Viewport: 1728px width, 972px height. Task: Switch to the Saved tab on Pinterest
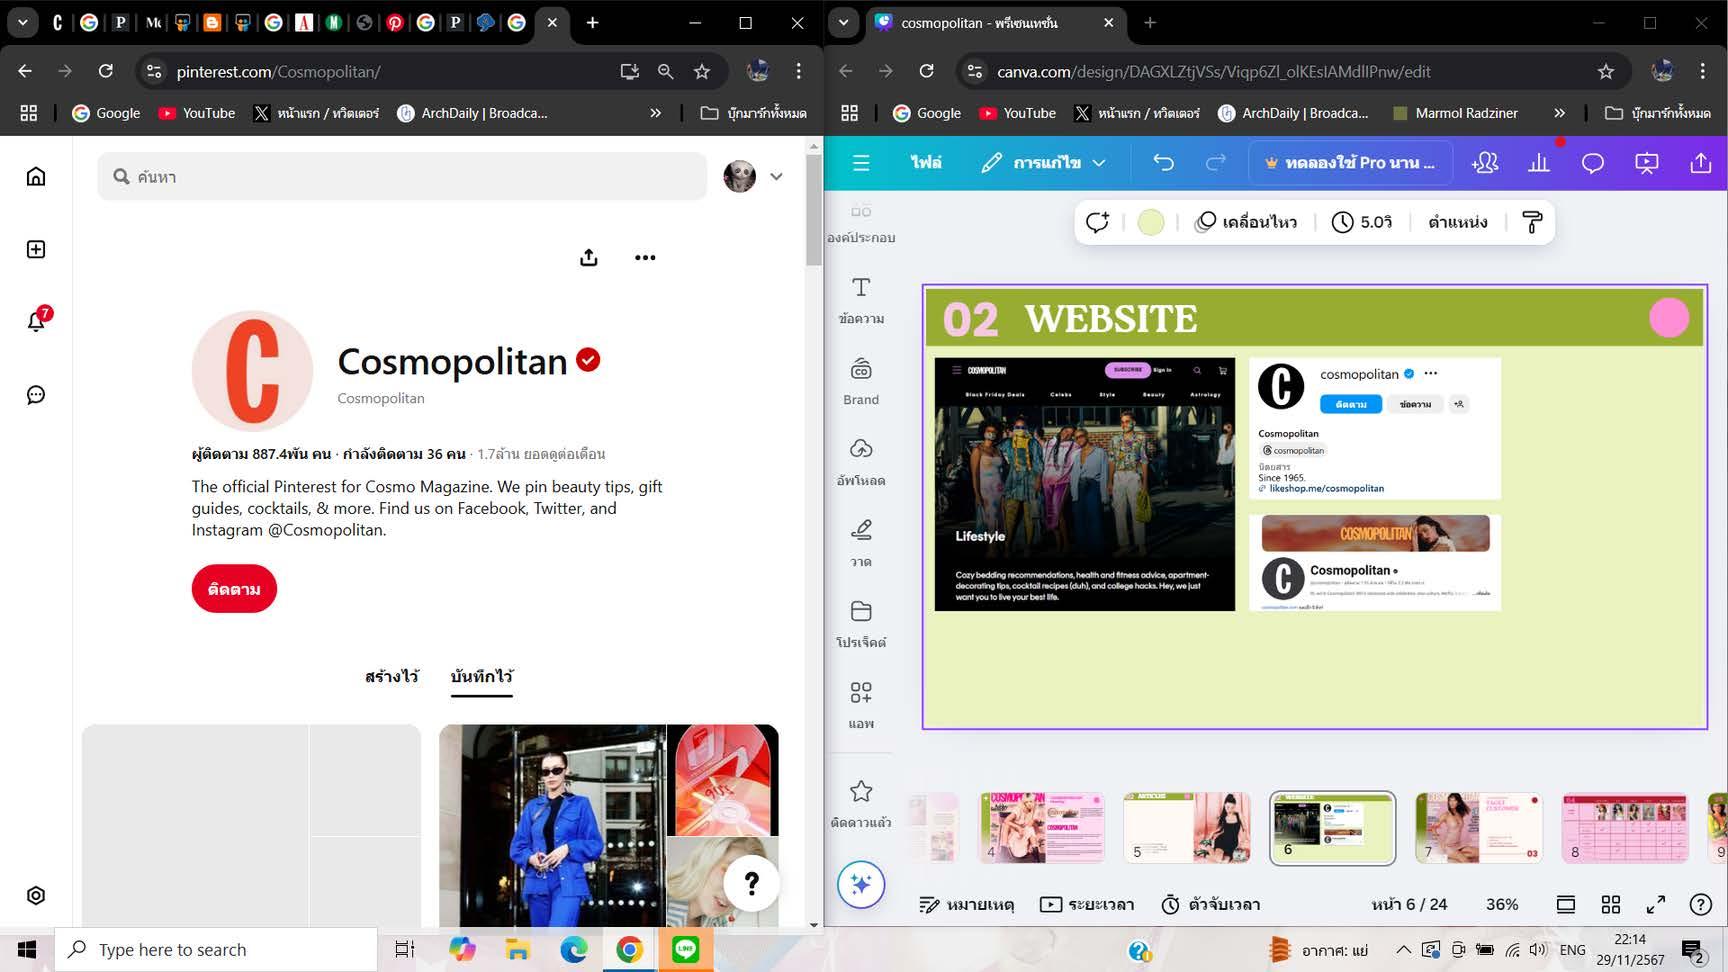tap(482, 676)
